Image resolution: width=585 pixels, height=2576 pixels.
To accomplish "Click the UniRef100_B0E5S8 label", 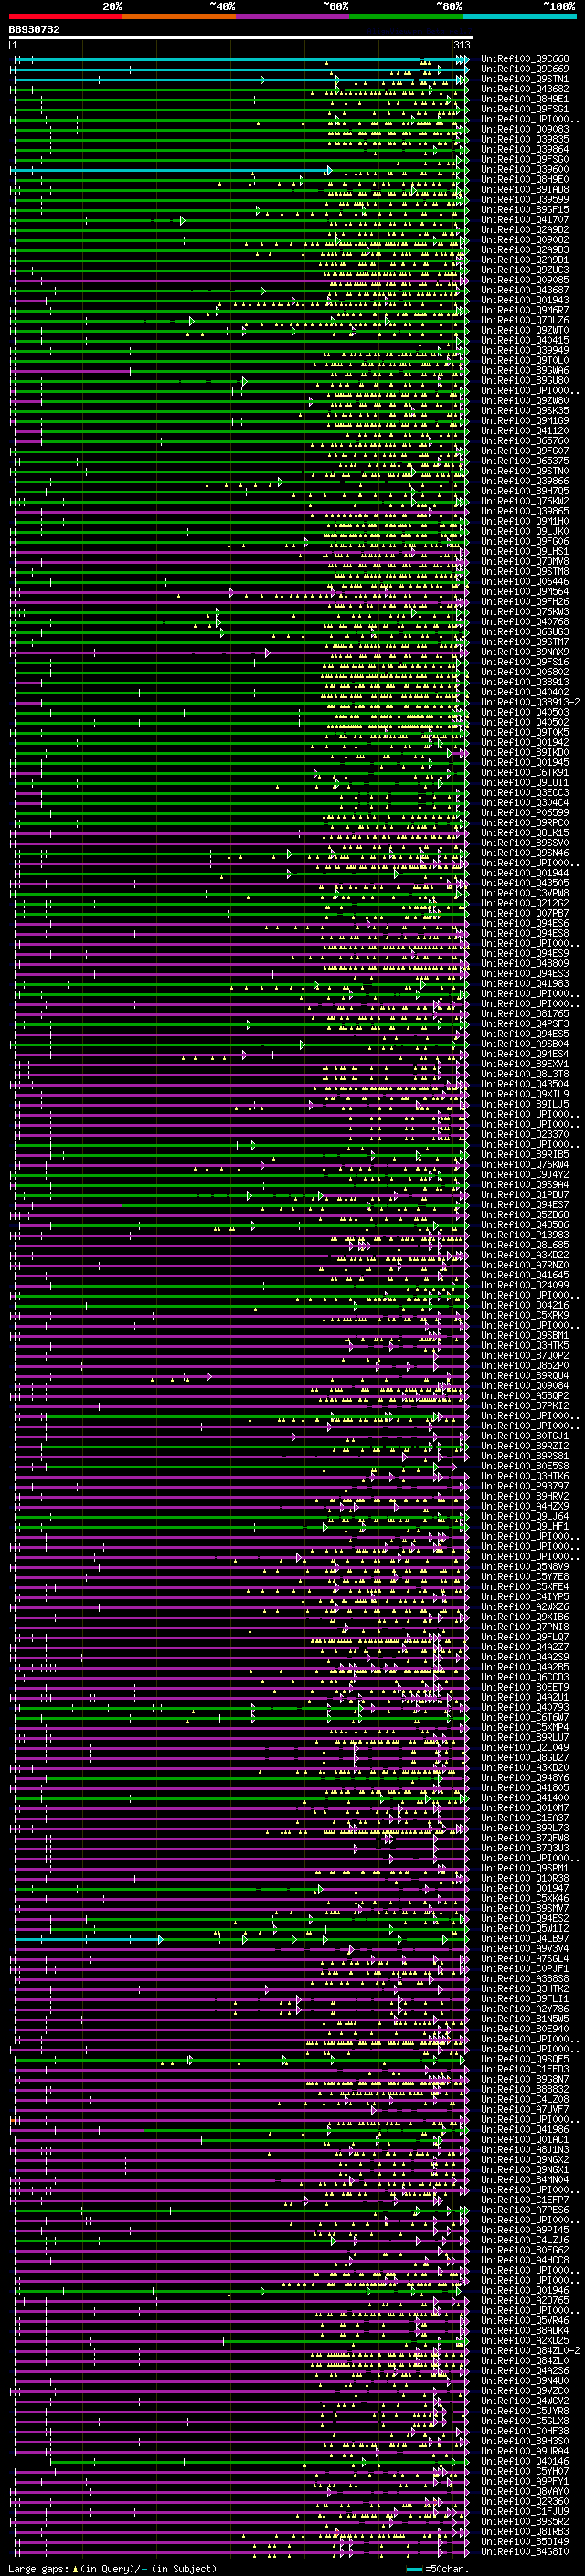I will tap(524, 1466).
